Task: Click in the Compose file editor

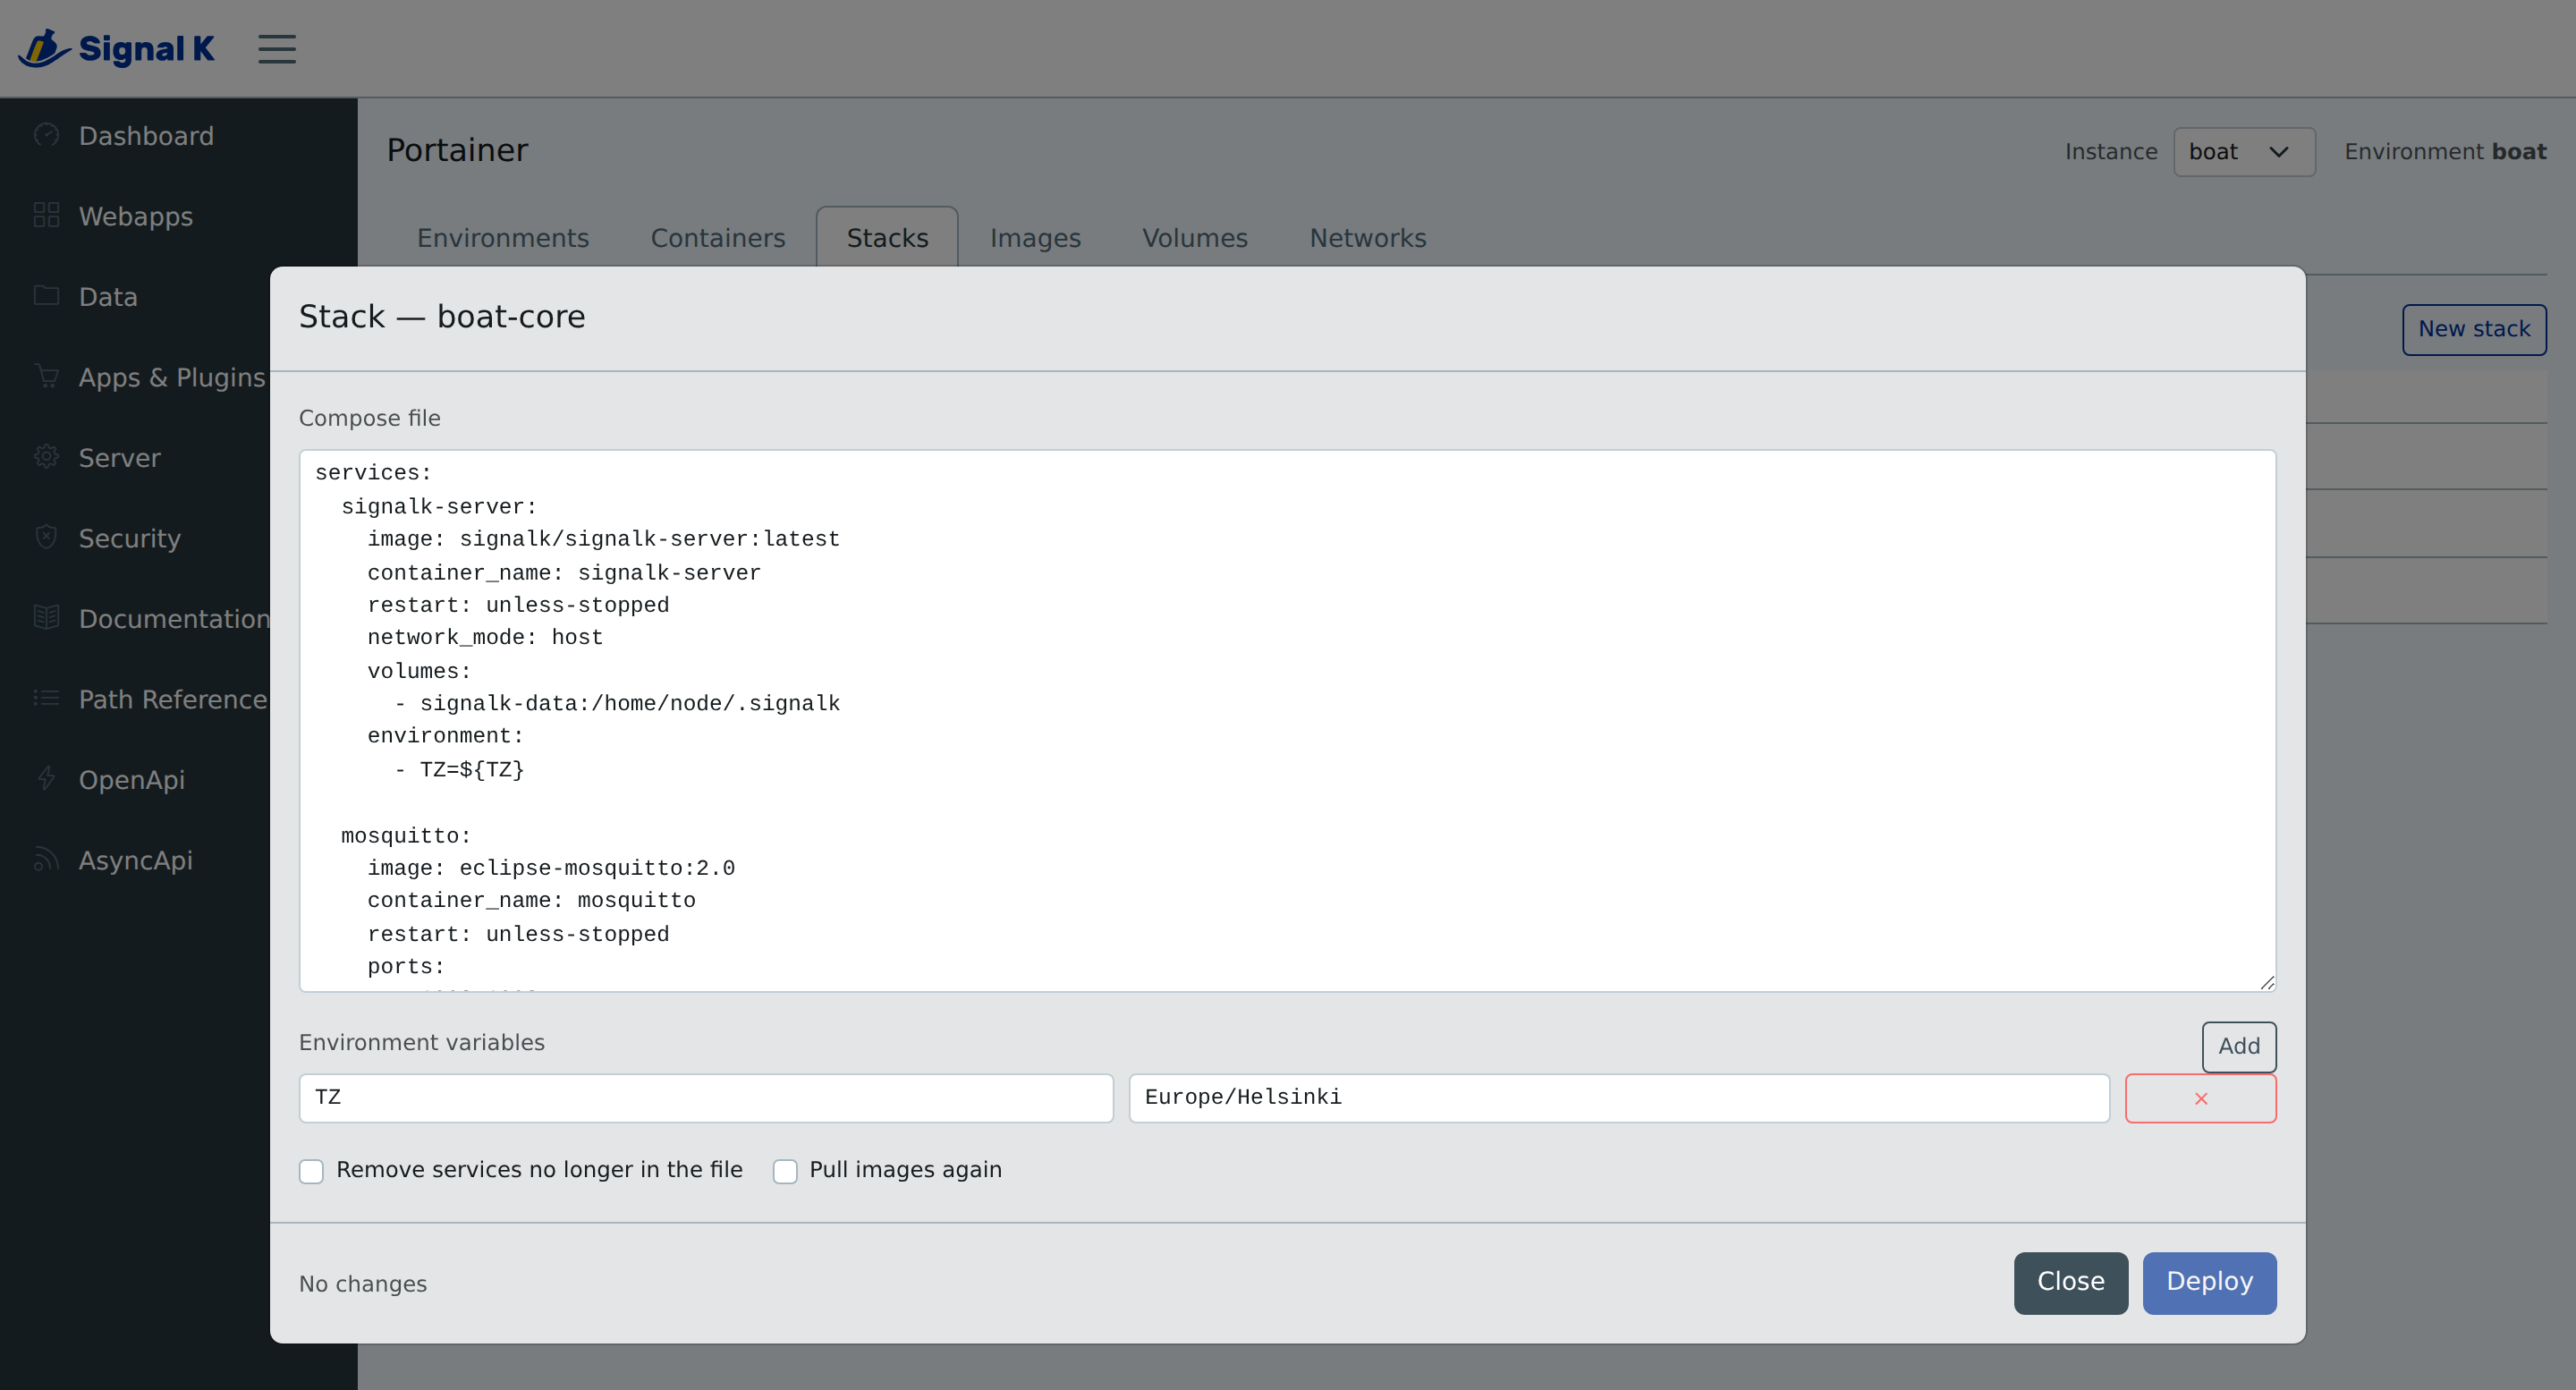Action: 1287,720
